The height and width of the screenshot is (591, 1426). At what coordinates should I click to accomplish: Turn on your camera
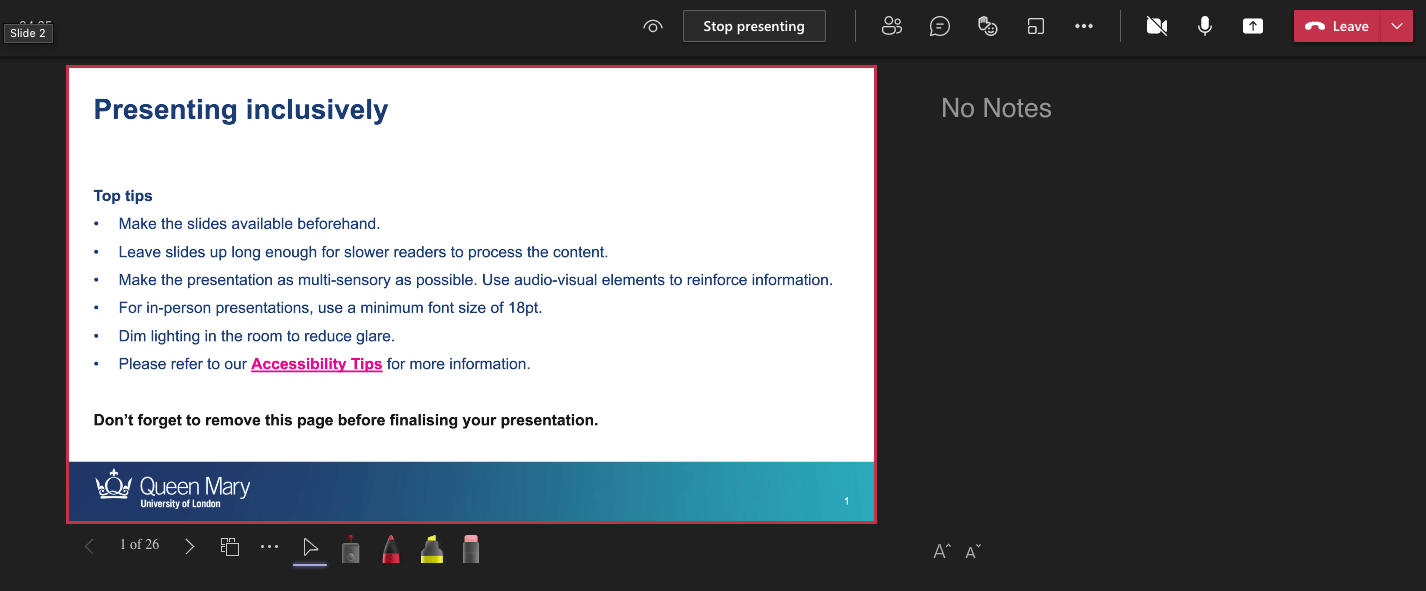pyautogui.click(x=1156, y=26)
